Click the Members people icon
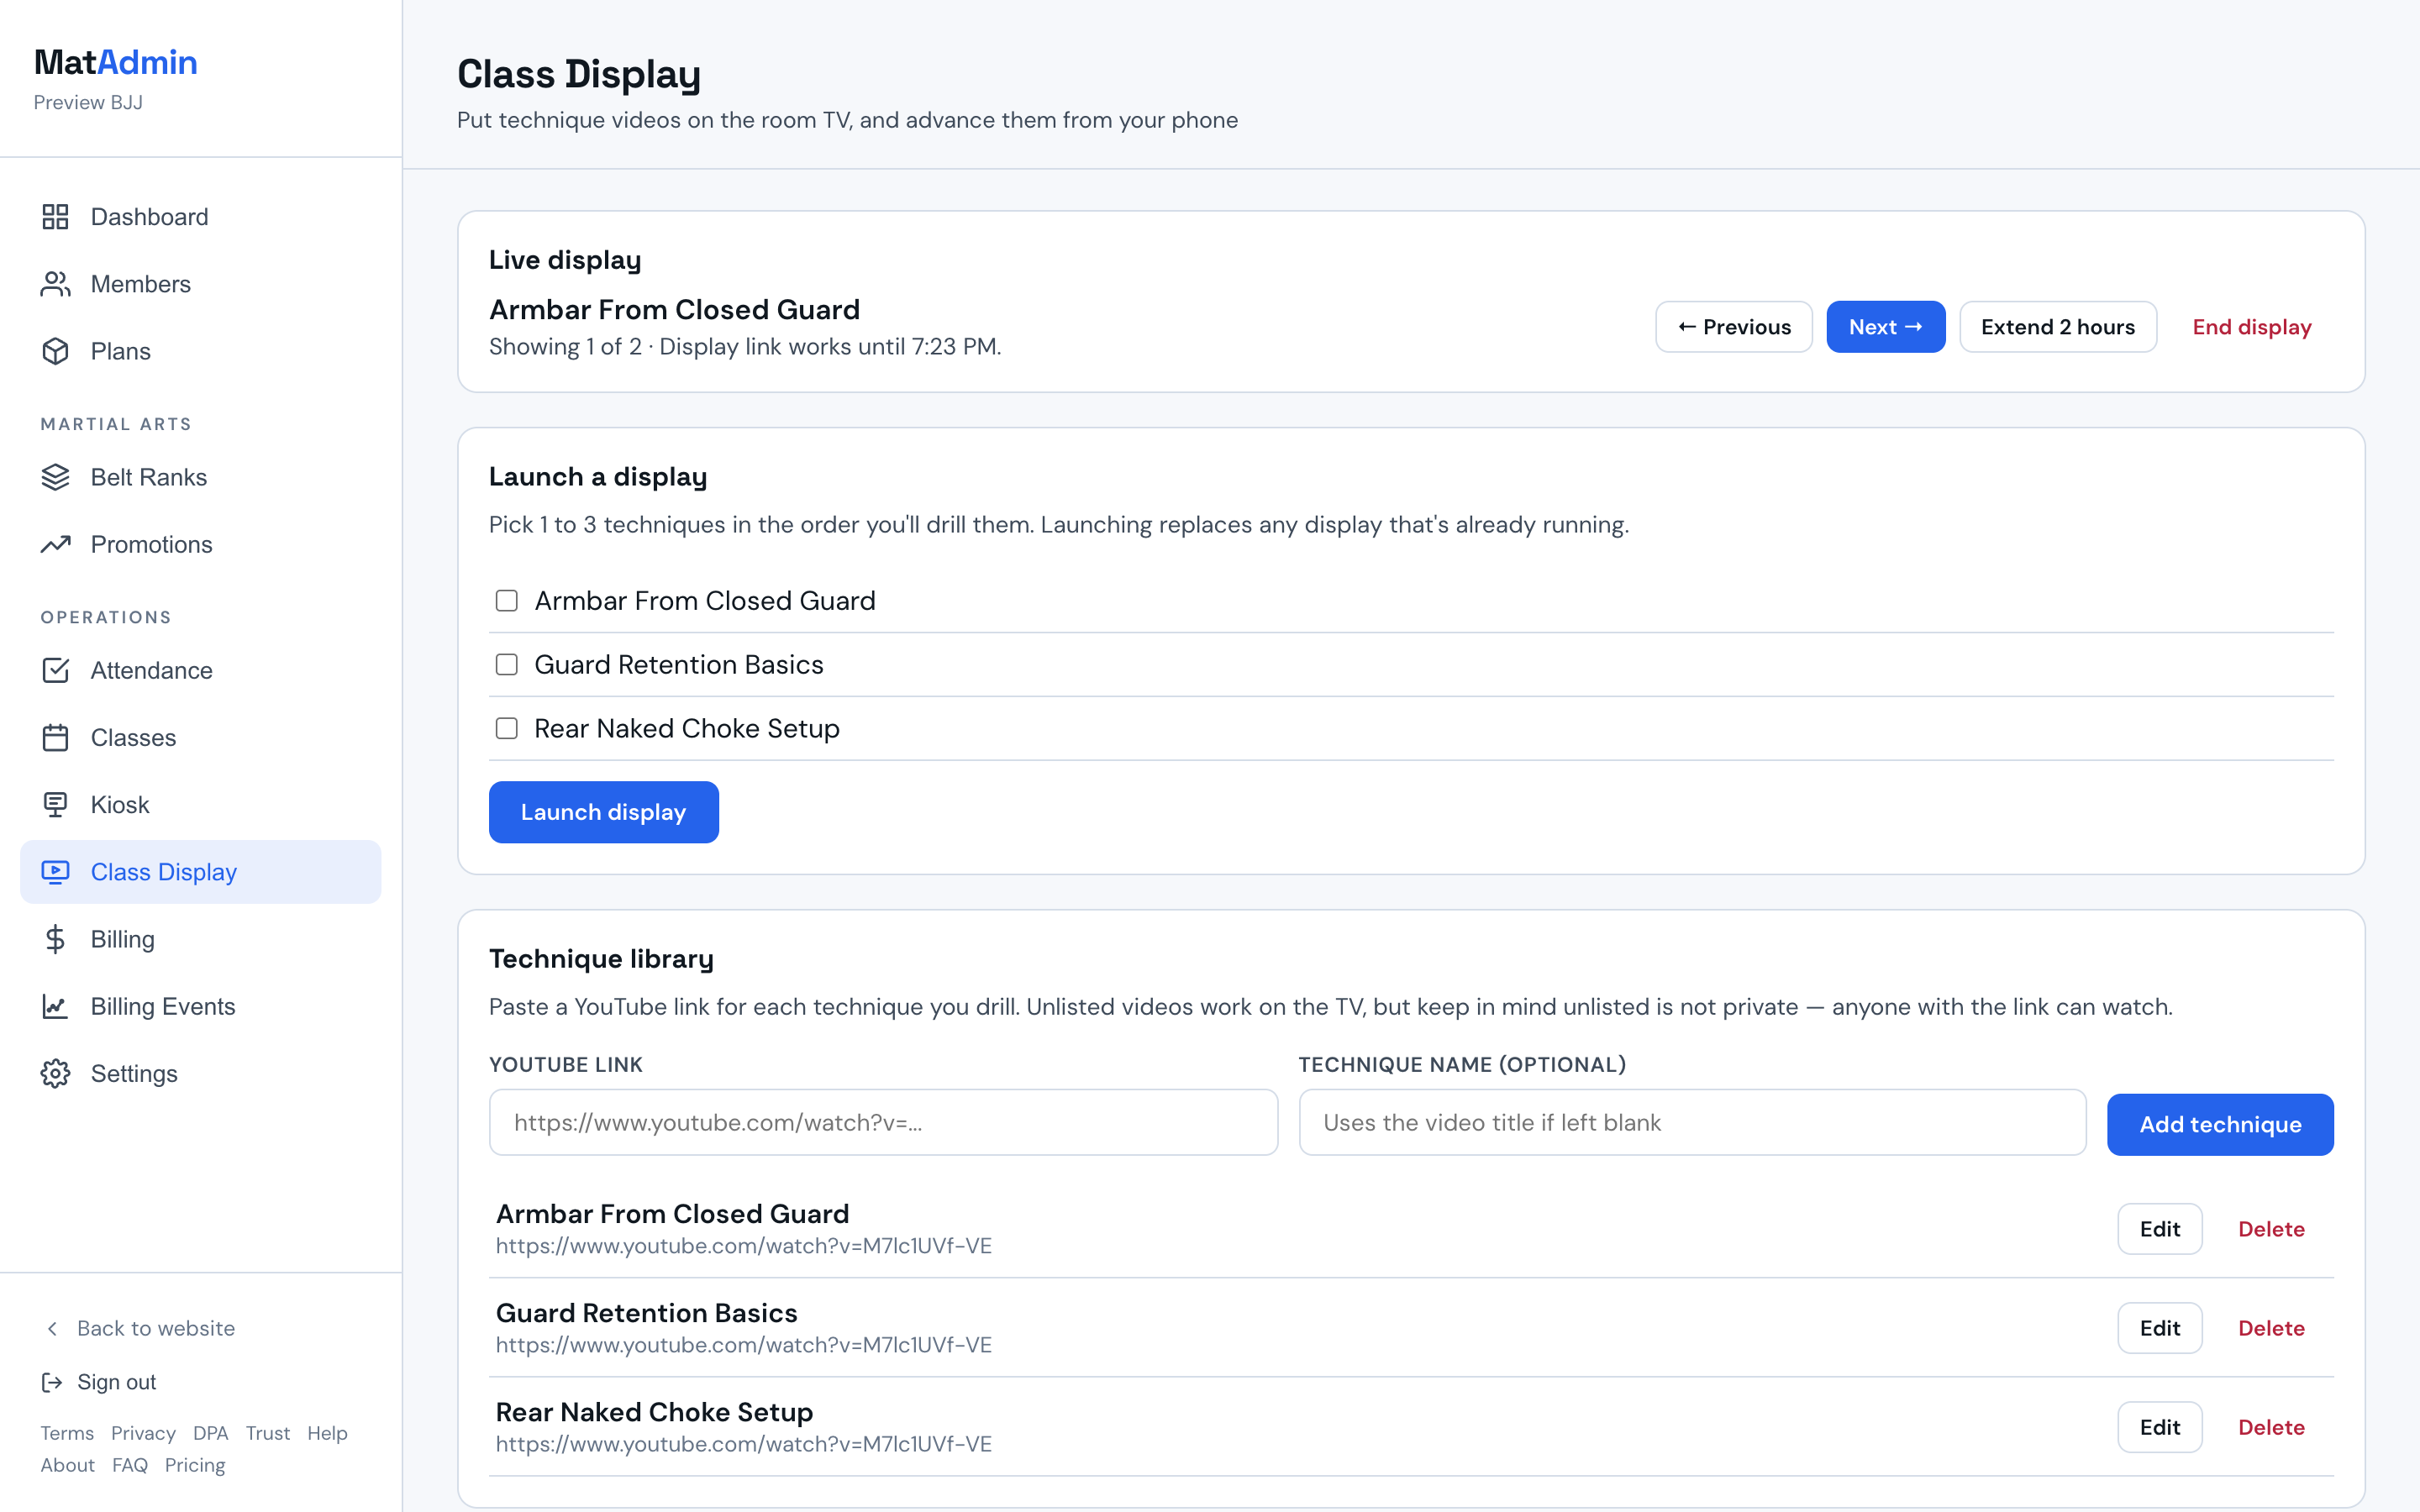Image resolution: width=2420 pixels, height=1512 pixels. (55, 284)
